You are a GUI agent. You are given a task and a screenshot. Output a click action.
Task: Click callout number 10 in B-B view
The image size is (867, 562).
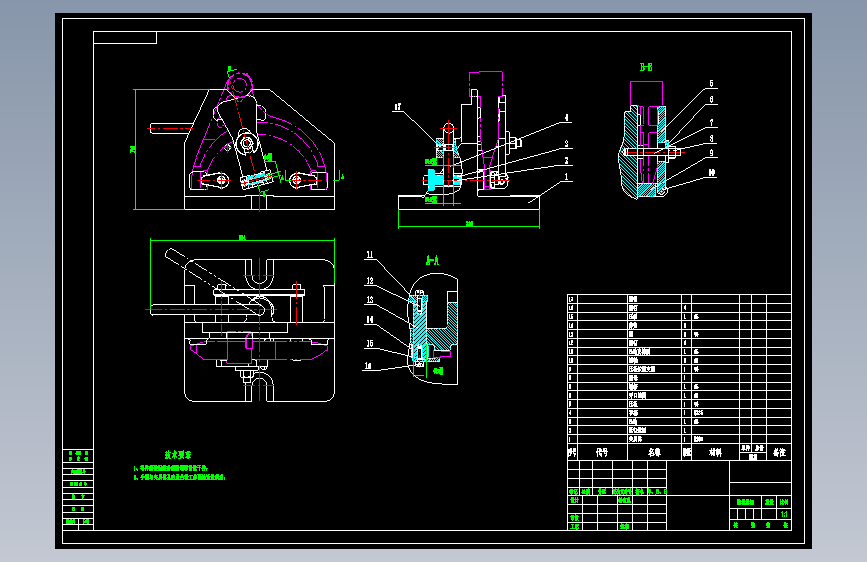tap(712, 173)
